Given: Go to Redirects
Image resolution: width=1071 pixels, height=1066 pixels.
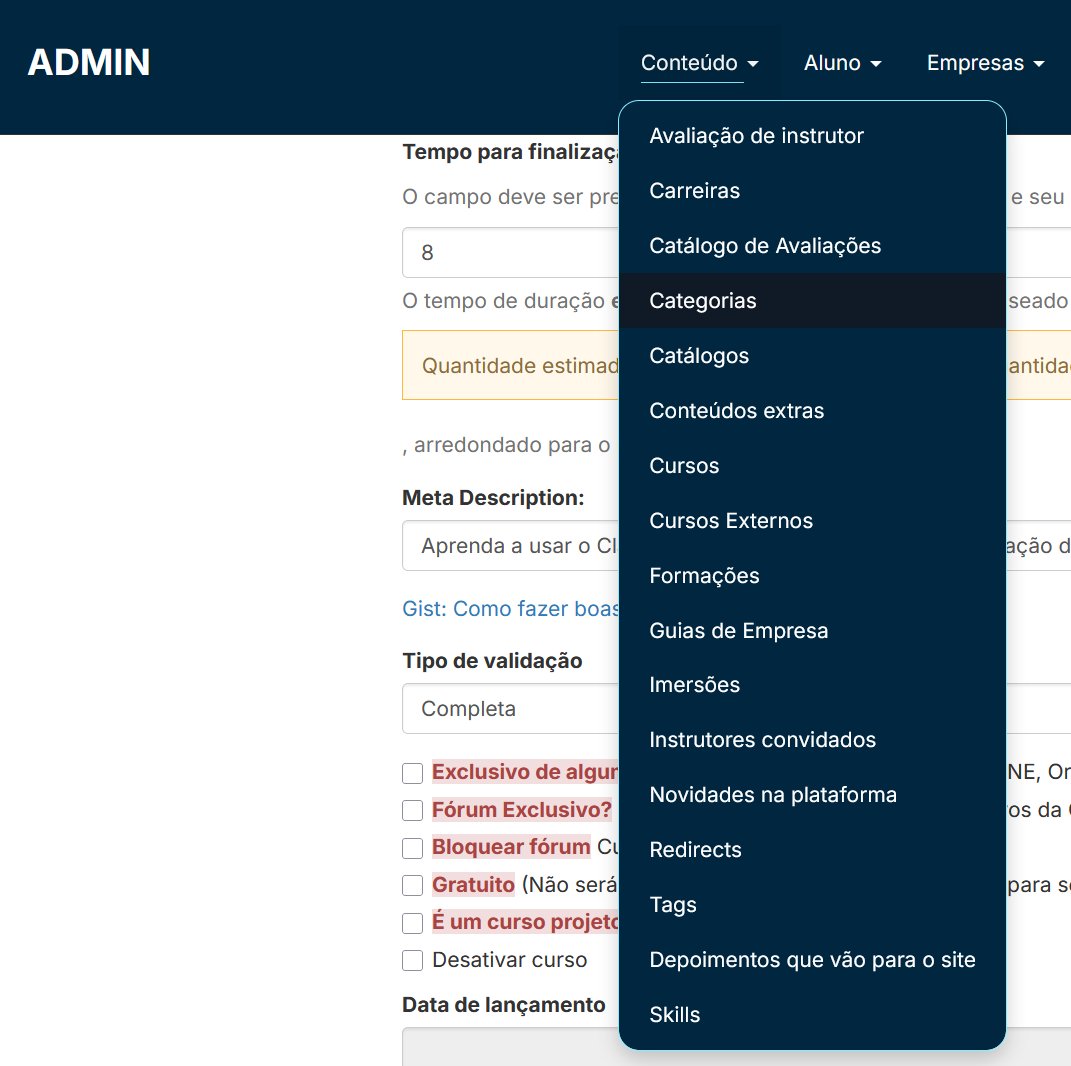Looking at the screenshot, I should coord(811,850).
